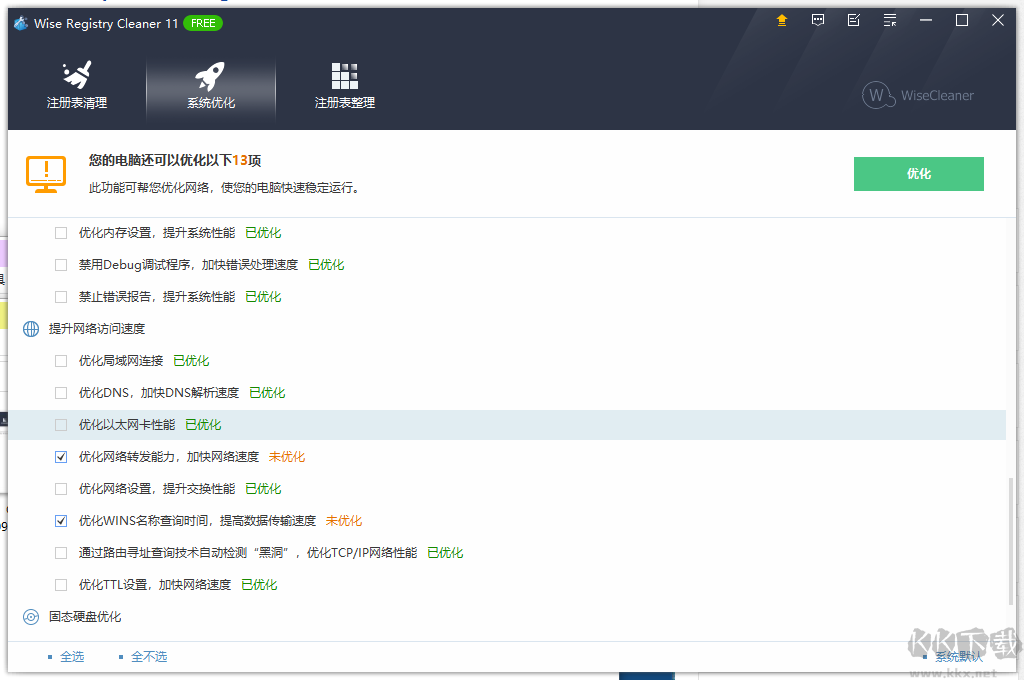Switch to the 注册表整理 tab
Image resolution: width=1024 pixels, height=680 pixels.
344,85
